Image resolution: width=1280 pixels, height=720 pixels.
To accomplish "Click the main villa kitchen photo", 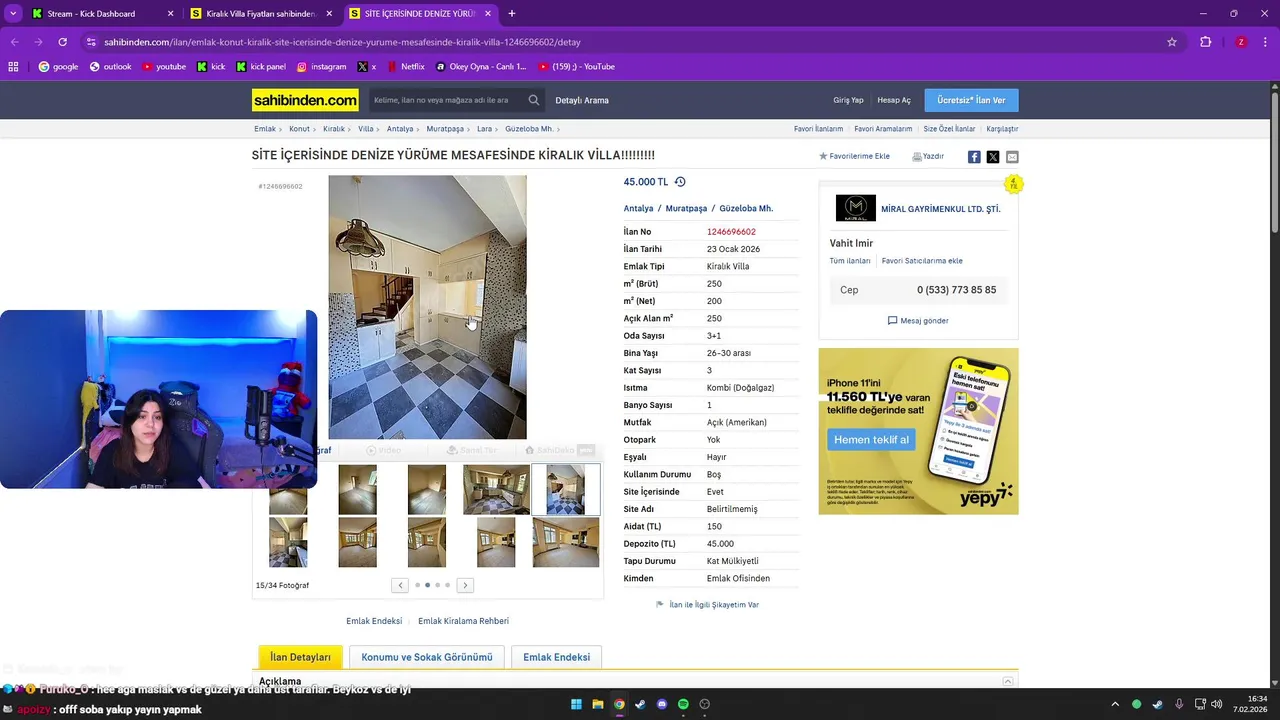I will 427,307.
